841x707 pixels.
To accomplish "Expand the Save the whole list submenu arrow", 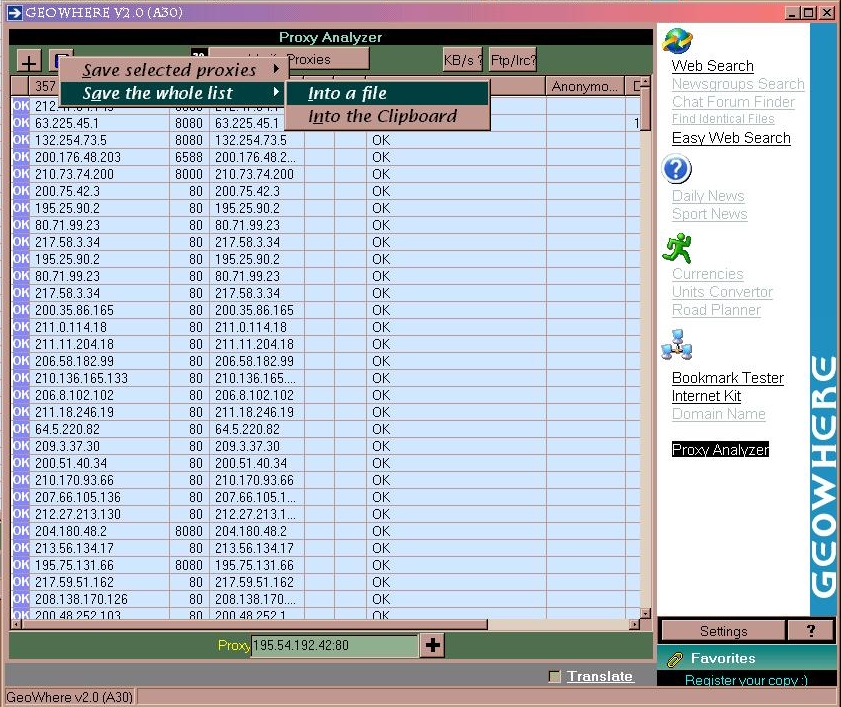I will (x=276, y=92).
